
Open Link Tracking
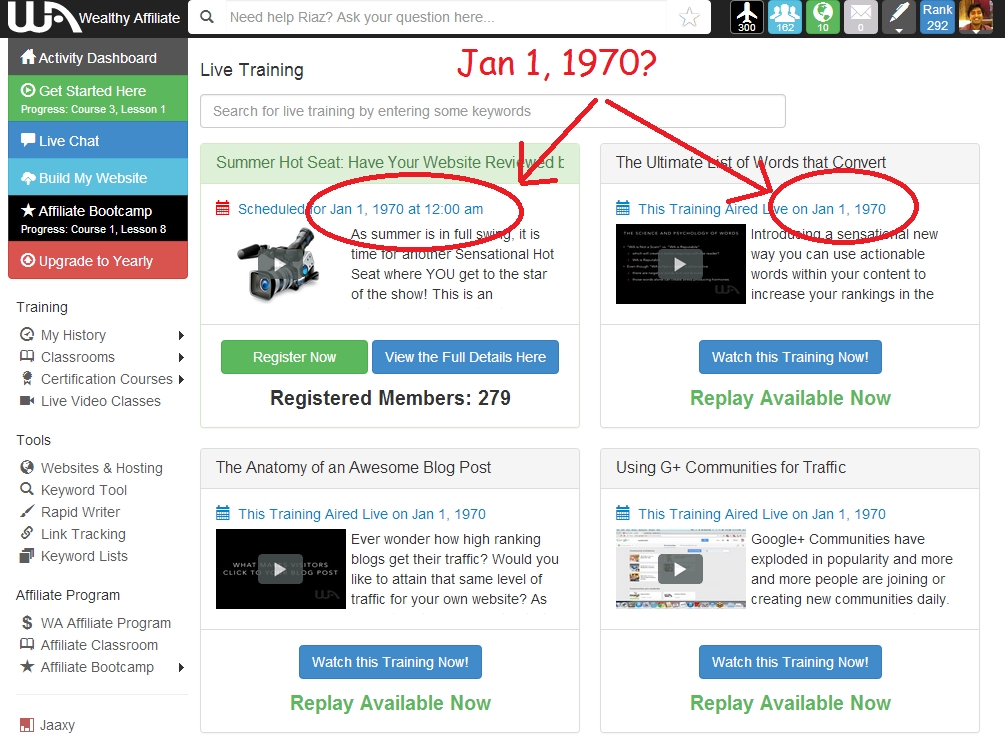(83, 534)
